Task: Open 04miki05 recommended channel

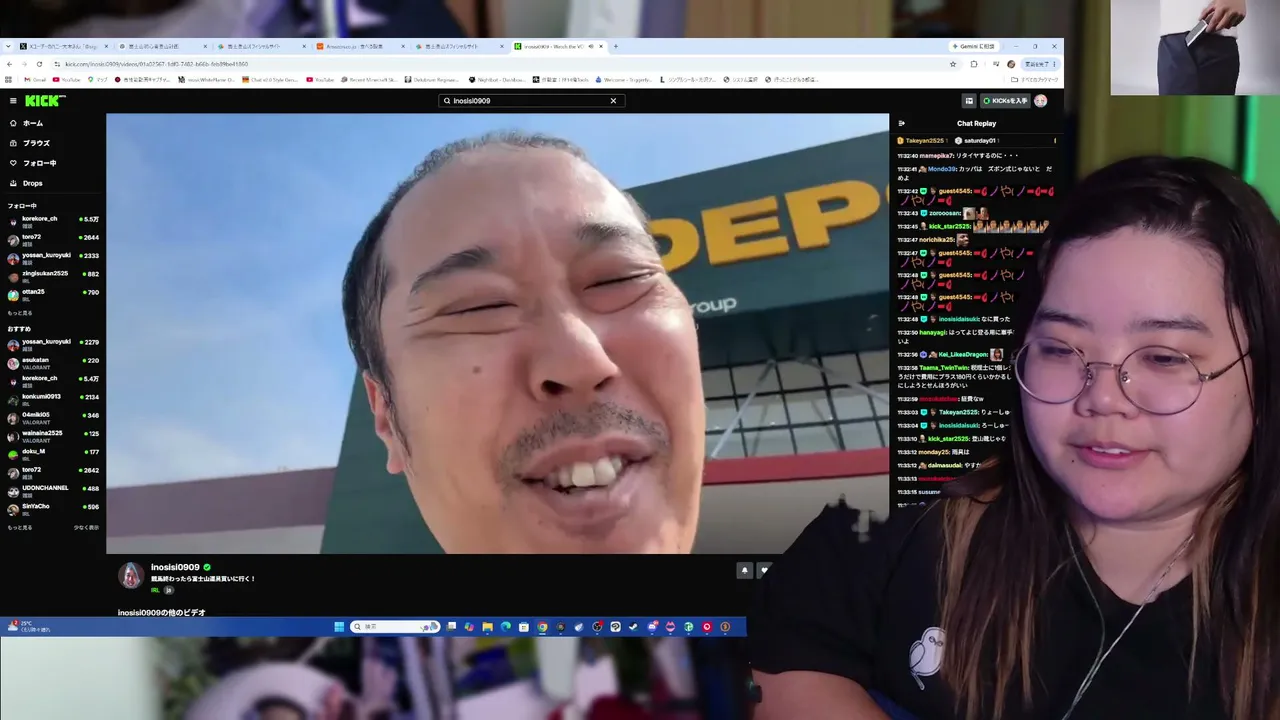Action: [x=53, y=417]
